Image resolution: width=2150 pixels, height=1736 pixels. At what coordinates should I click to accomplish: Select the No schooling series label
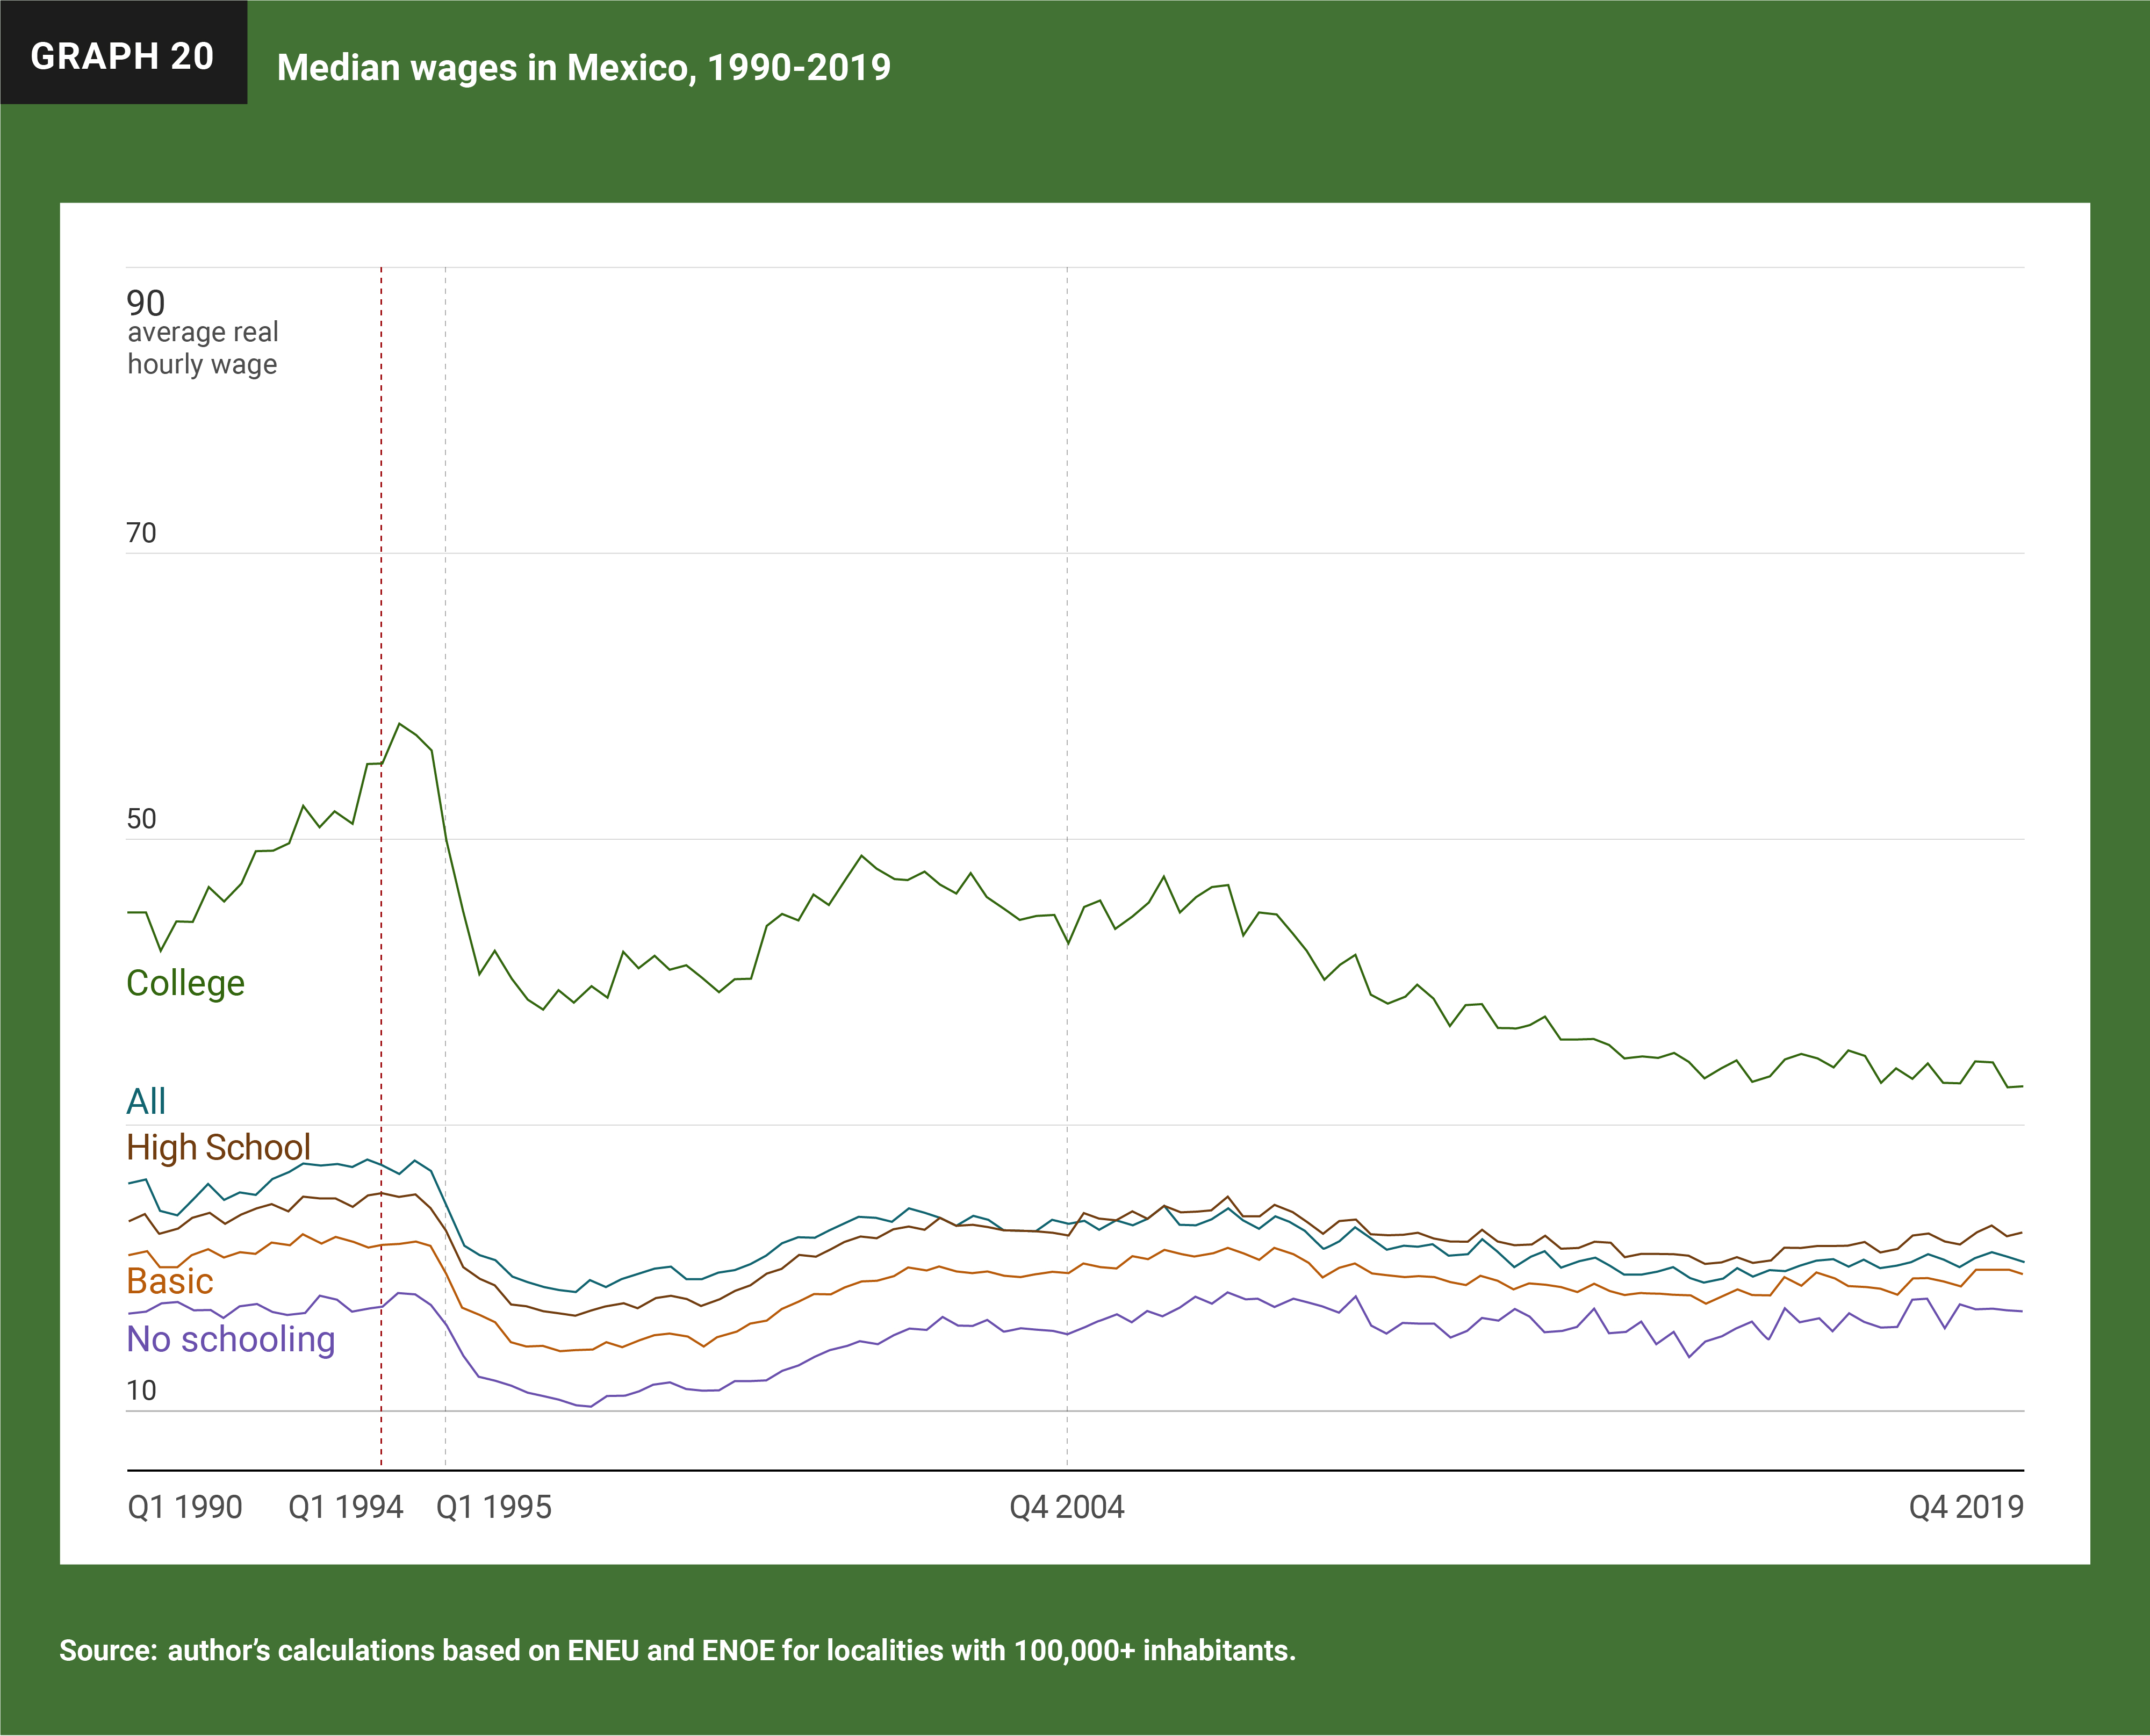pyautogui.click(x=230, y=1339)
